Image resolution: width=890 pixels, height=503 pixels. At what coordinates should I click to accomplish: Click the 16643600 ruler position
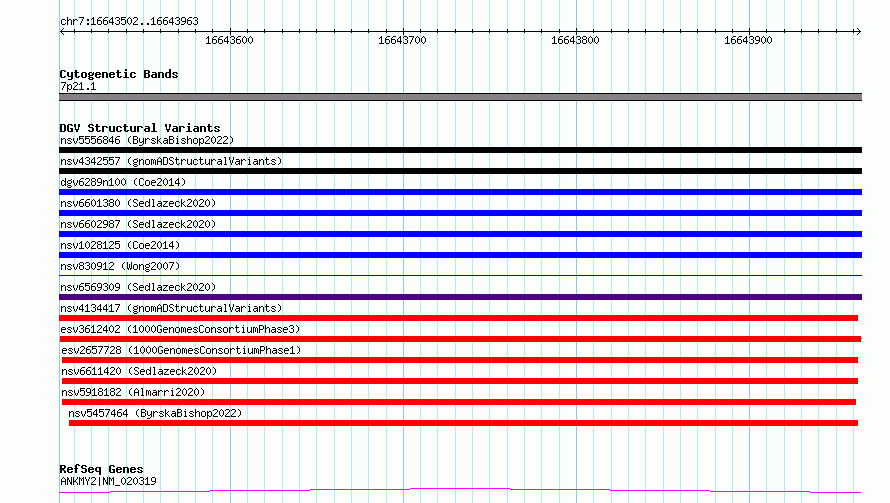229,40
